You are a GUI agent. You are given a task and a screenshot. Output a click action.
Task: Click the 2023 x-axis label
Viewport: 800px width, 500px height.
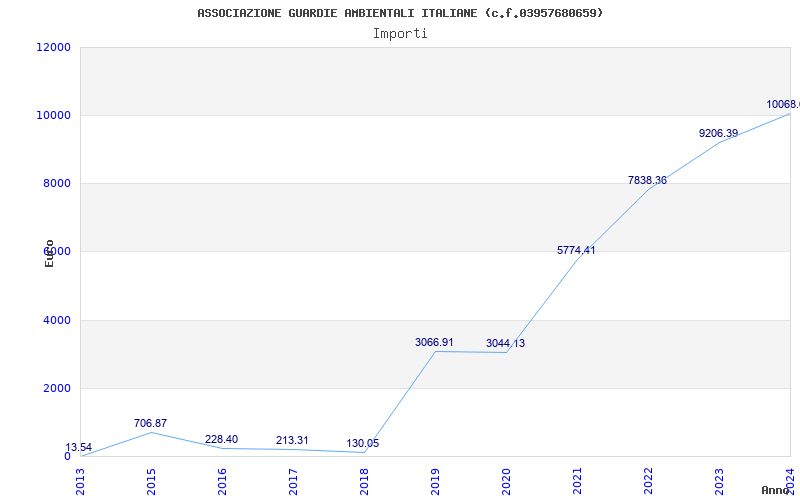tap(719, 481)
